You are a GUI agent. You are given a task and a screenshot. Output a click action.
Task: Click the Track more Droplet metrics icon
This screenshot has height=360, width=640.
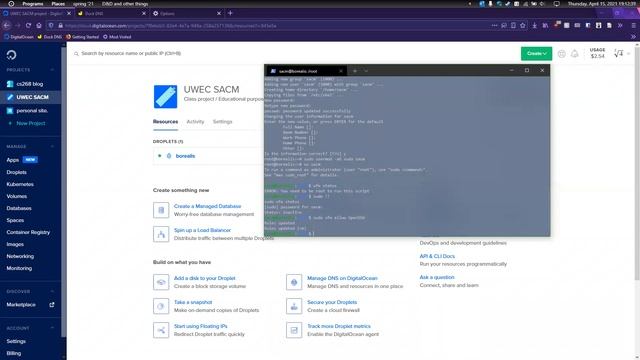[294, 330]
